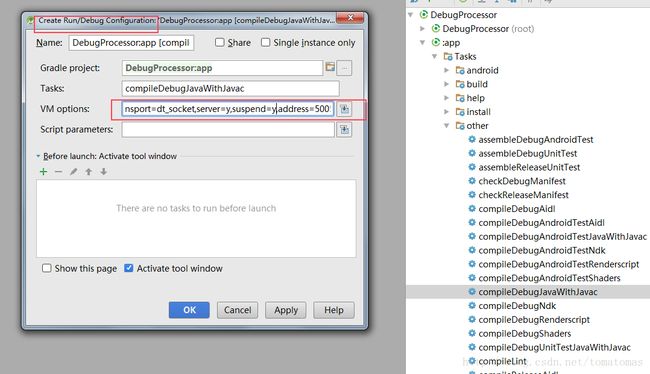Click the DebugProcessor root Gradle icon
The image size is (650, 374).
click(424, 15)
